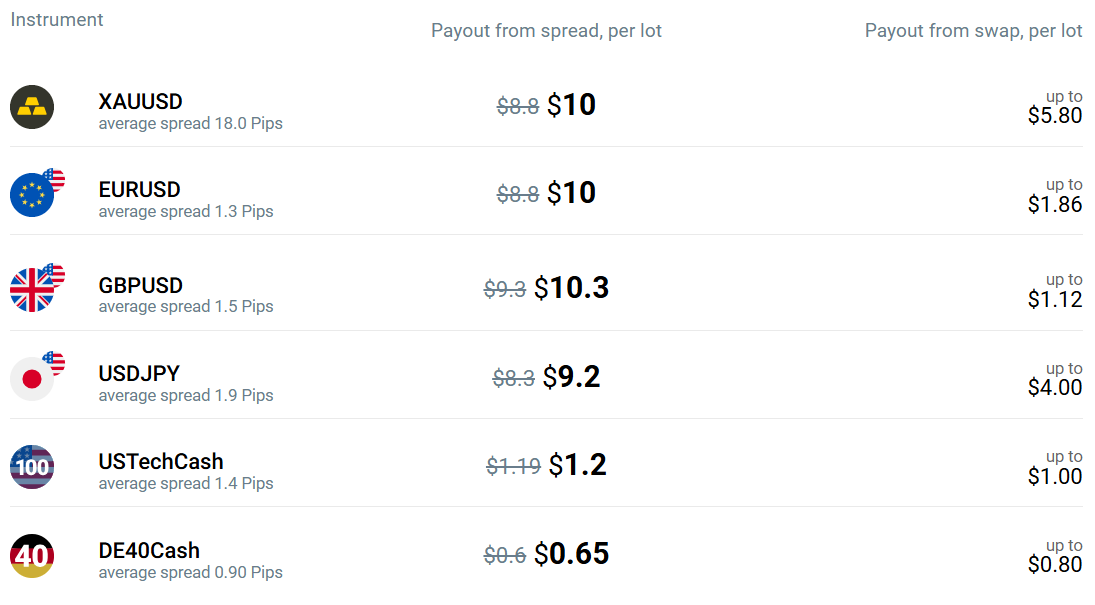This screenshot has height=605, width=1095.
Task: Open the USTechCash instrument name
Action: coord(161,462)
